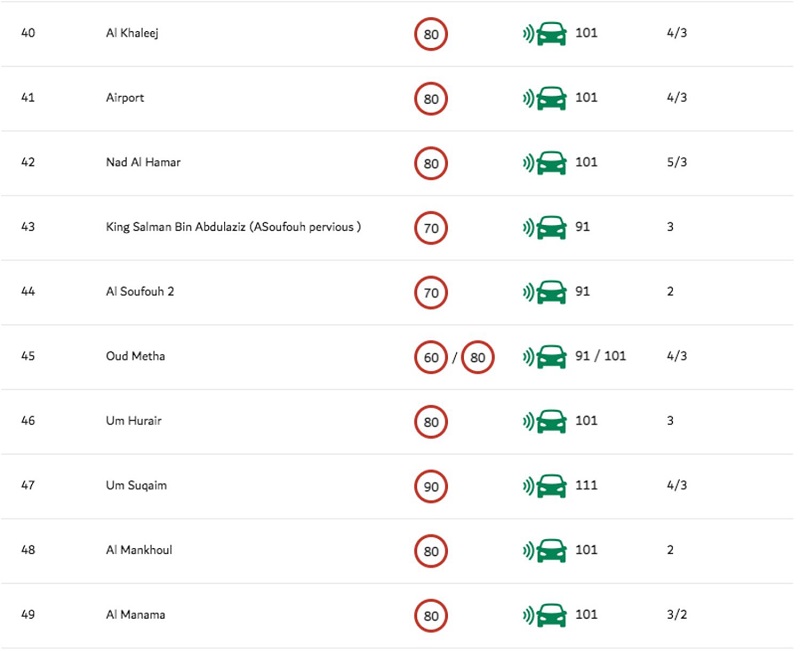The width and height of the screenshot is (800, 651).
Task: Click the radar car icon in Al Manama row
Action: 544,615
